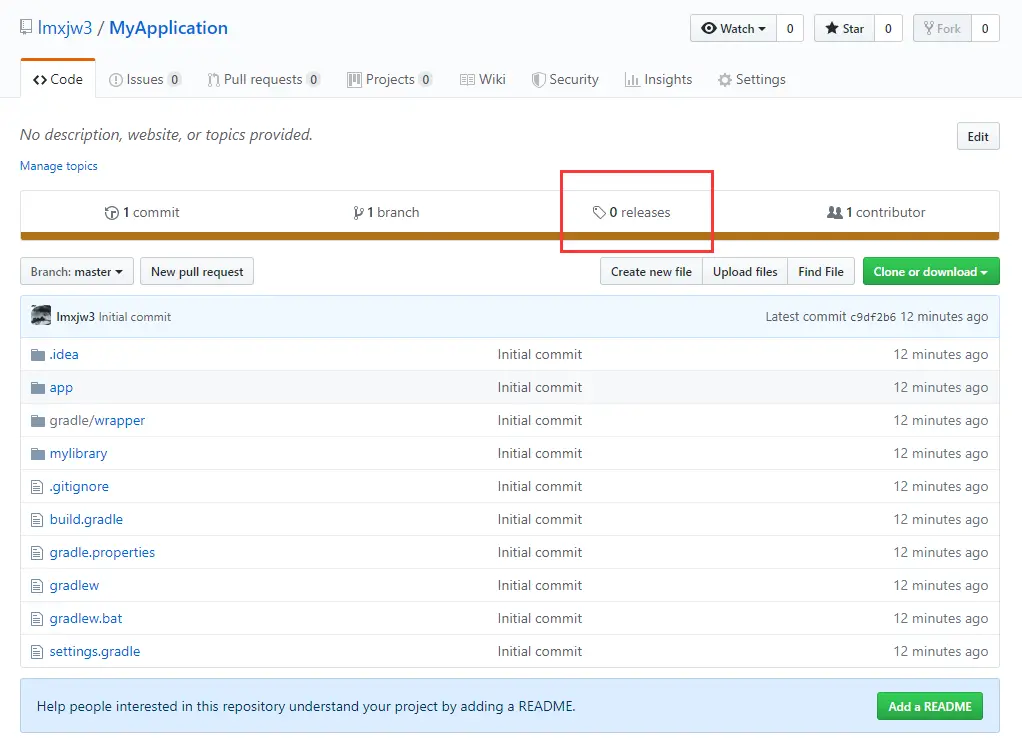
Task: Open the settings.gradle file
Action: tap(95, 652)
